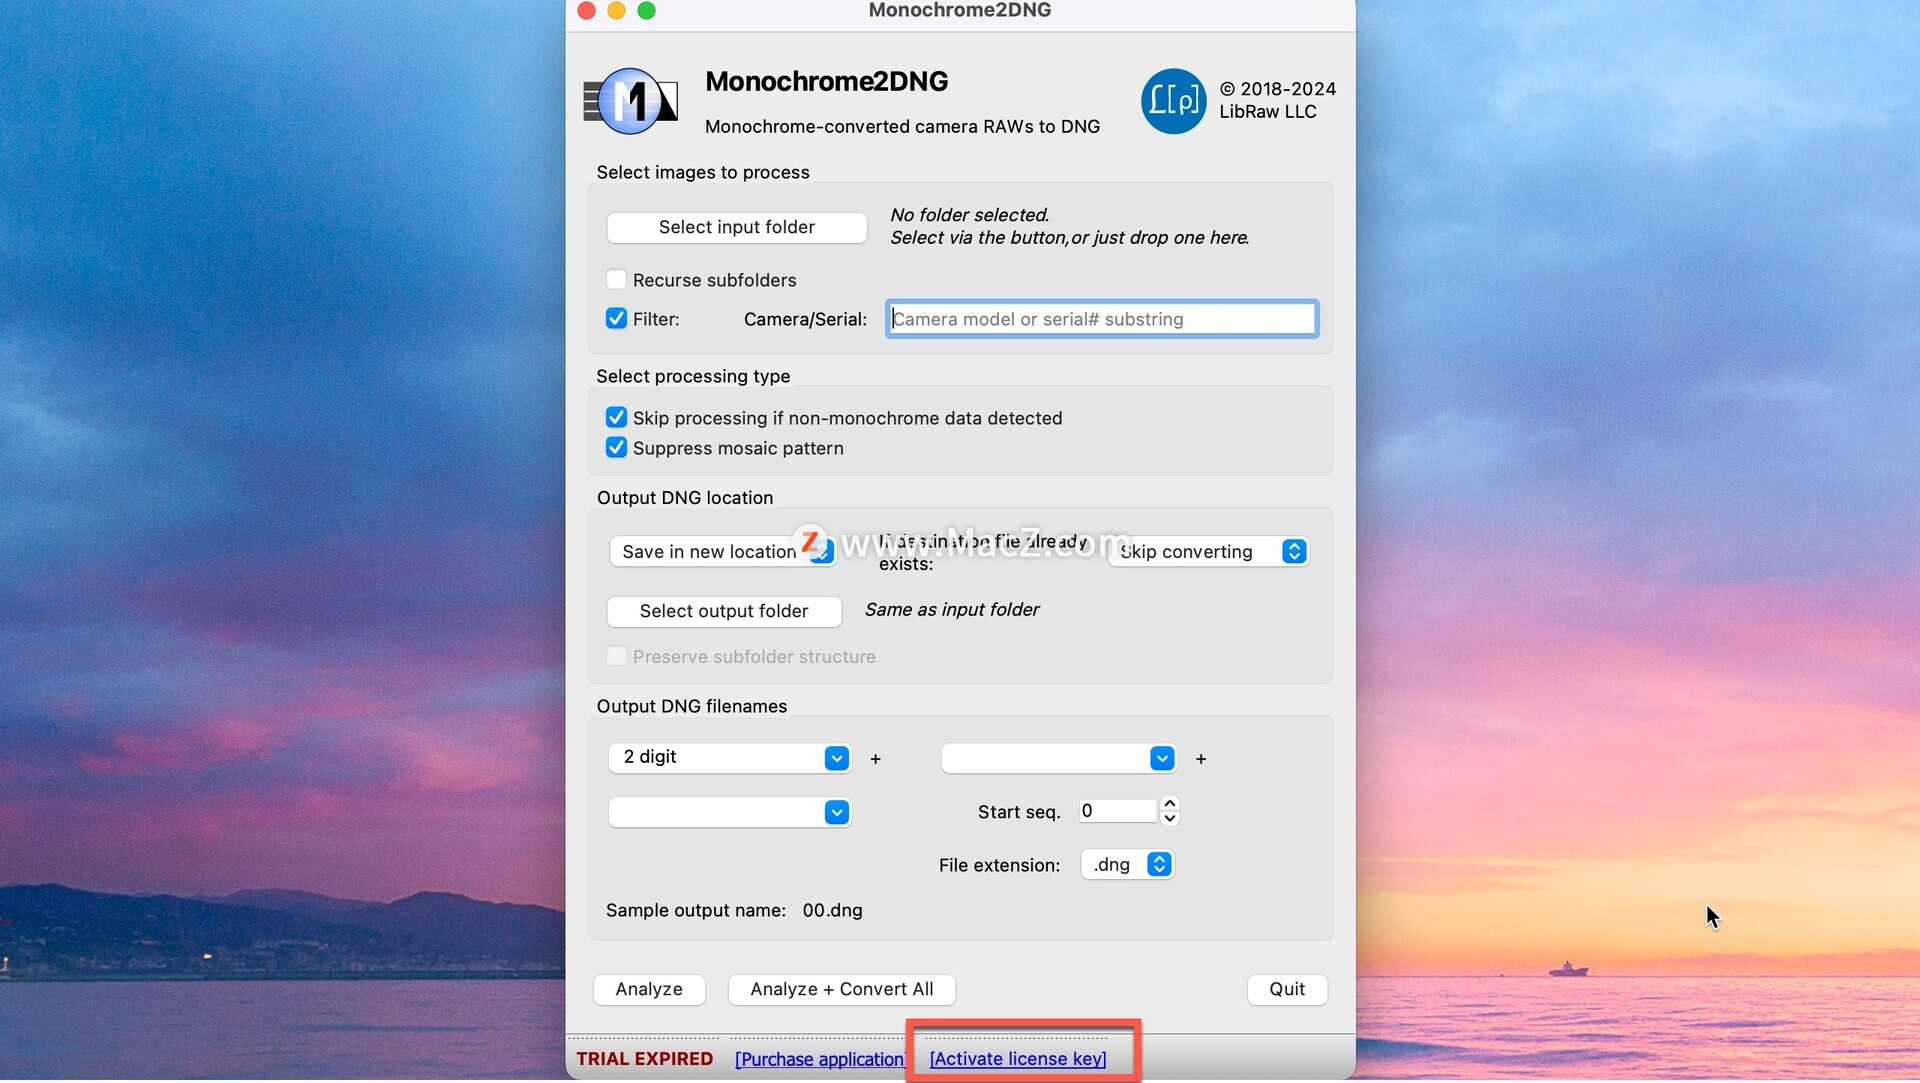The image size is (1920, 1083).
Task: Click the Monochrome2DNG app logo icon
Action: (631, 101)
